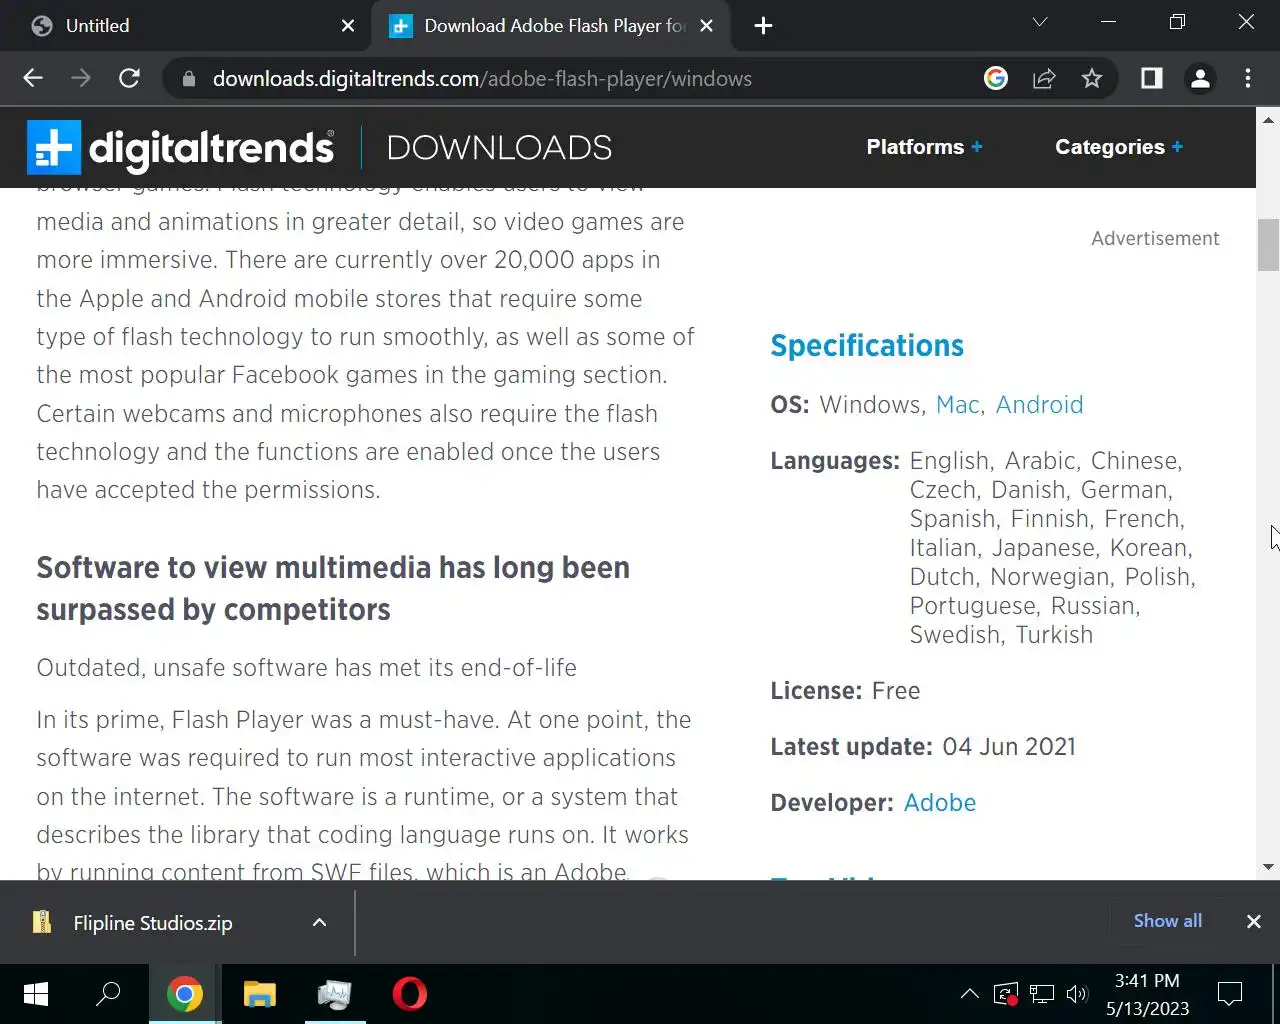
Task: Click the 'Software to view multimedia' heading
Action: [333, 589]
